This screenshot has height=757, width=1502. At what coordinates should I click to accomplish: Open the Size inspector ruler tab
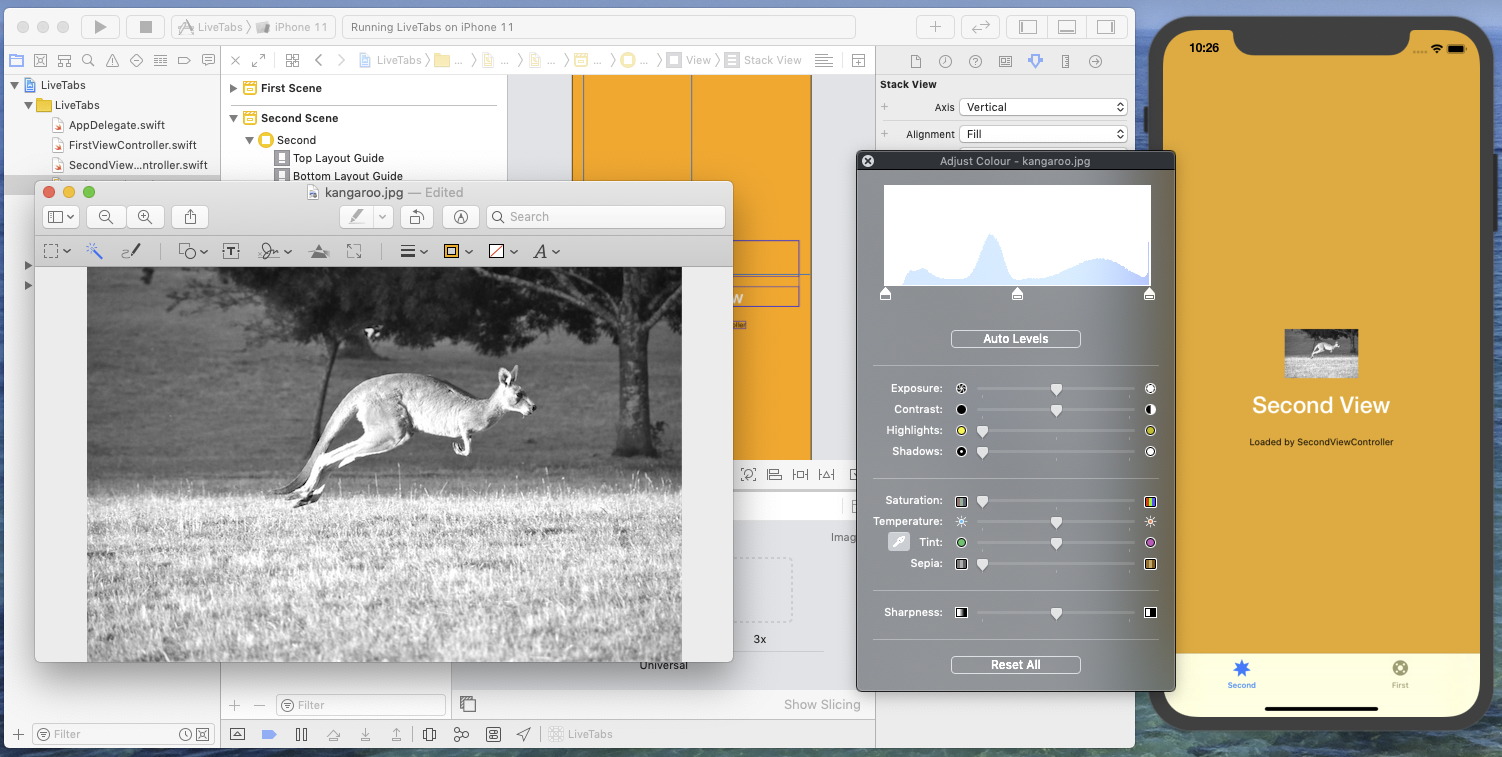click(1065, 61)
